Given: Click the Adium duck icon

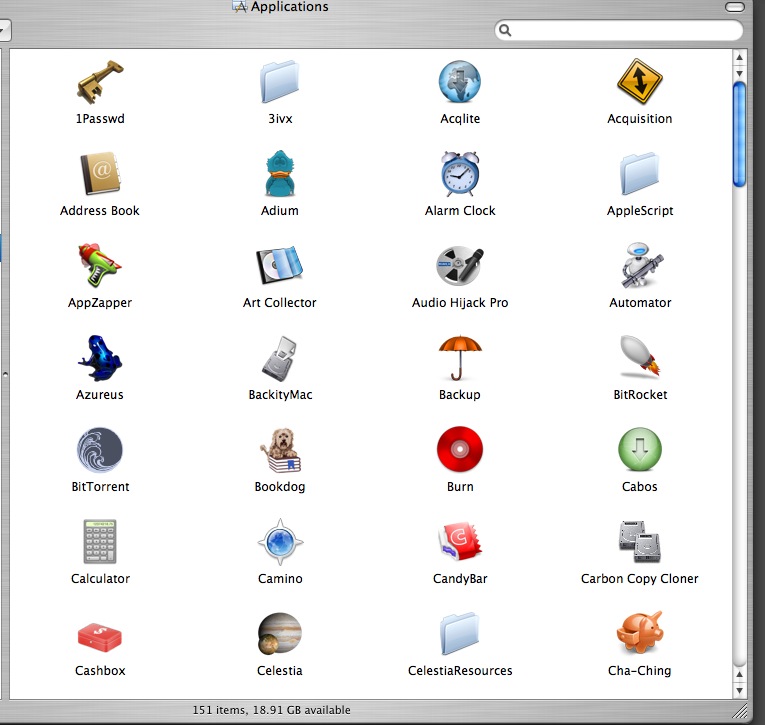Looking at the screenshot, I should (280, 173).
